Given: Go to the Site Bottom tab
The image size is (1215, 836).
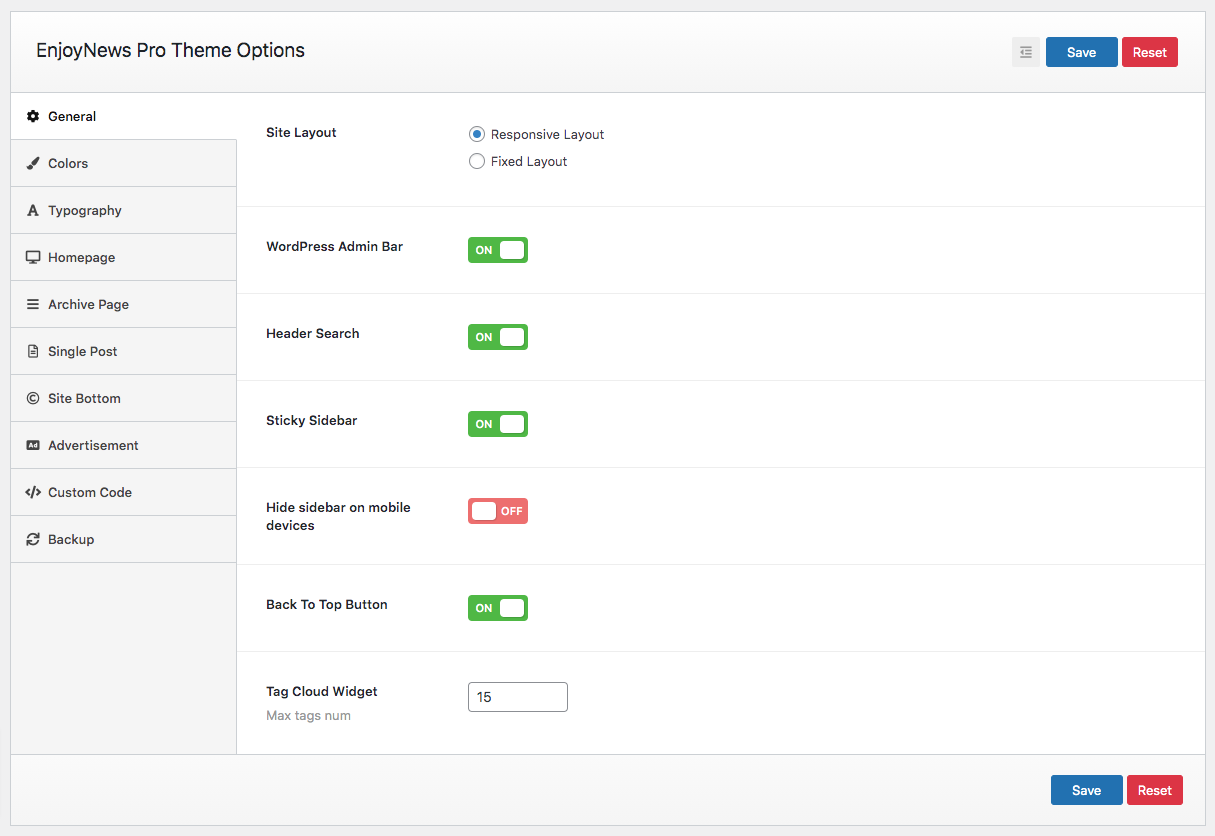Looking at the screenshot, I should pyautogui.click(x=124, y=398).
